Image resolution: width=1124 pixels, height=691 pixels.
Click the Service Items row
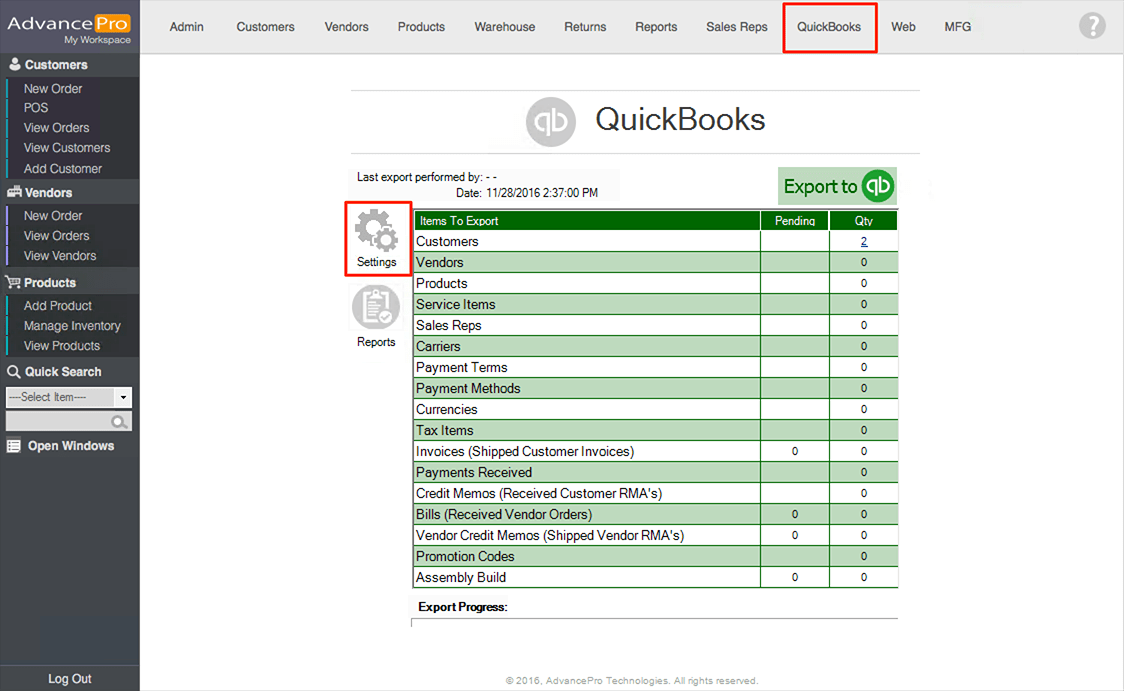pyautogui.click(x=655, y=304)
